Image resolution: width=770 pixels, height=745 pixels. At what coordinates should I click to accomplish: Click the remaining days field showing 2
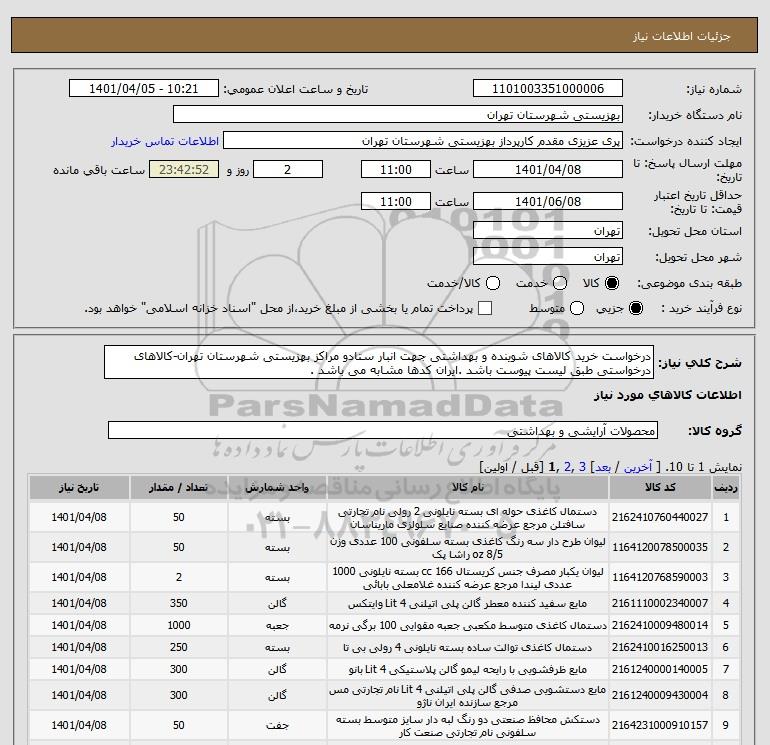[x=288, y=169]
